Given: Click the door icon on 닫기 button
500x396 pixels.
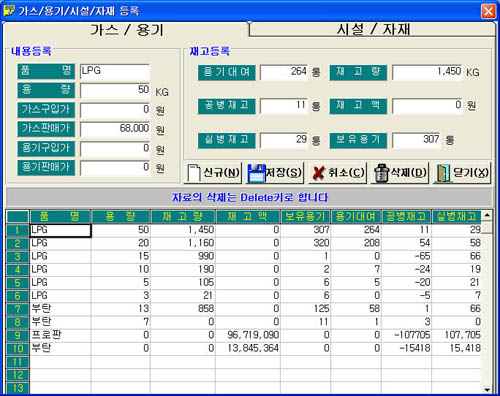Looking at the screenshot, I should [x=443, y=173].
